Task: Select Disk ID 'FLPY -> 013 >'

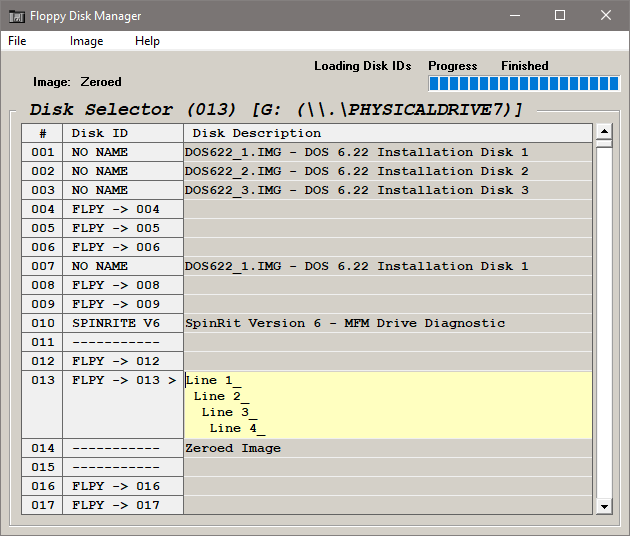Action: [123, 380]
